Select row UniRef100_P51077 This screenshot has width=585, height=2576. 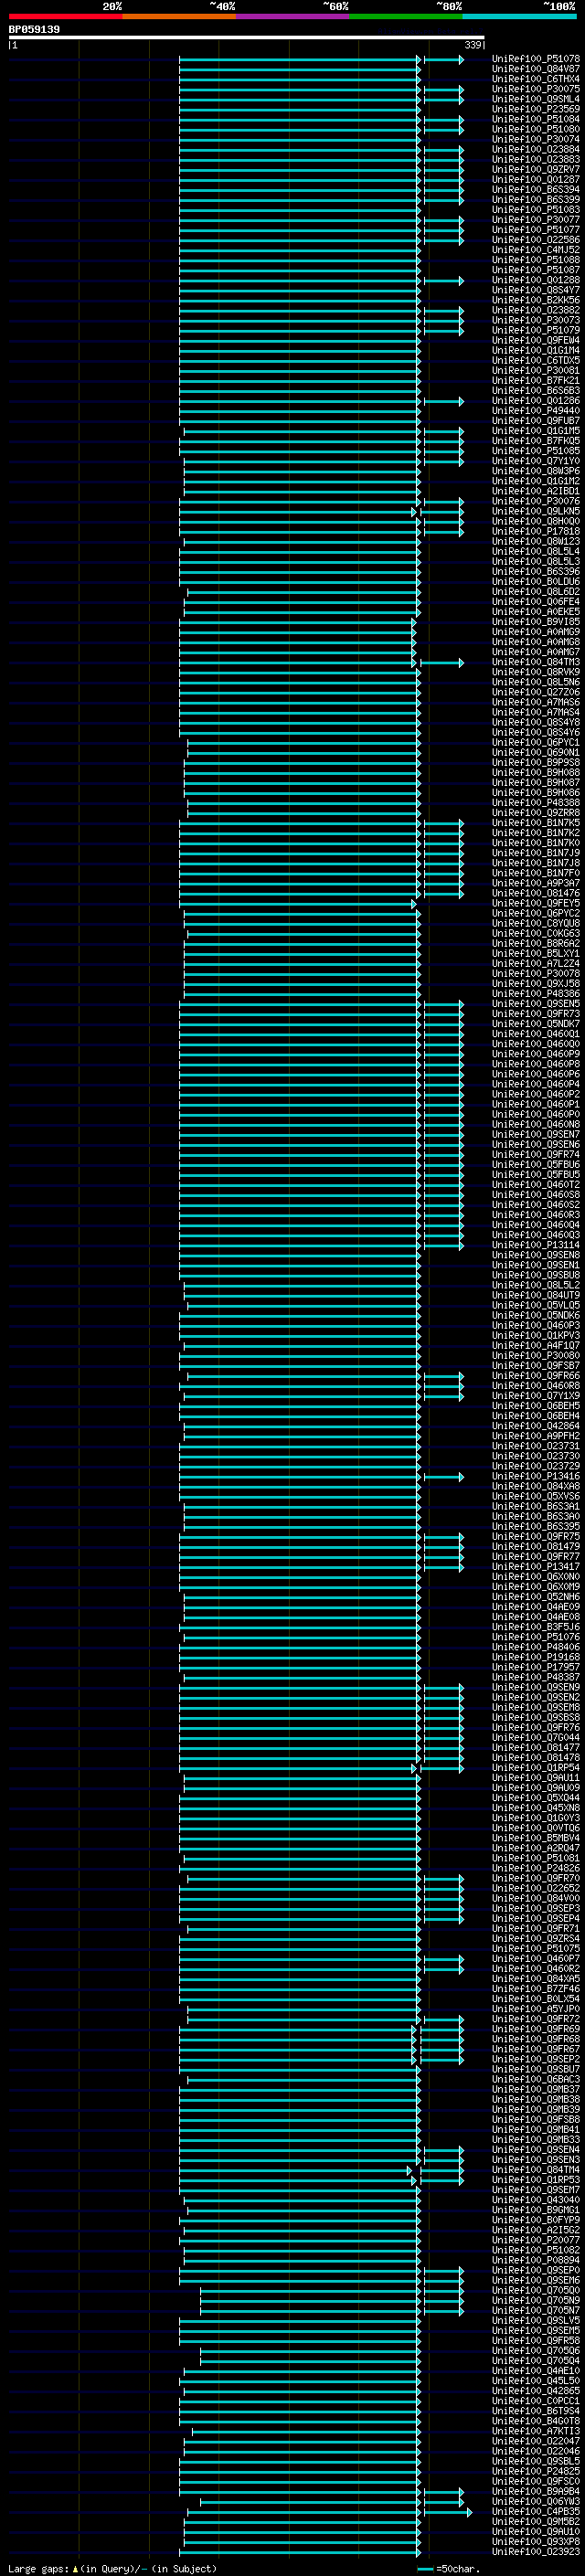[536, 230]
